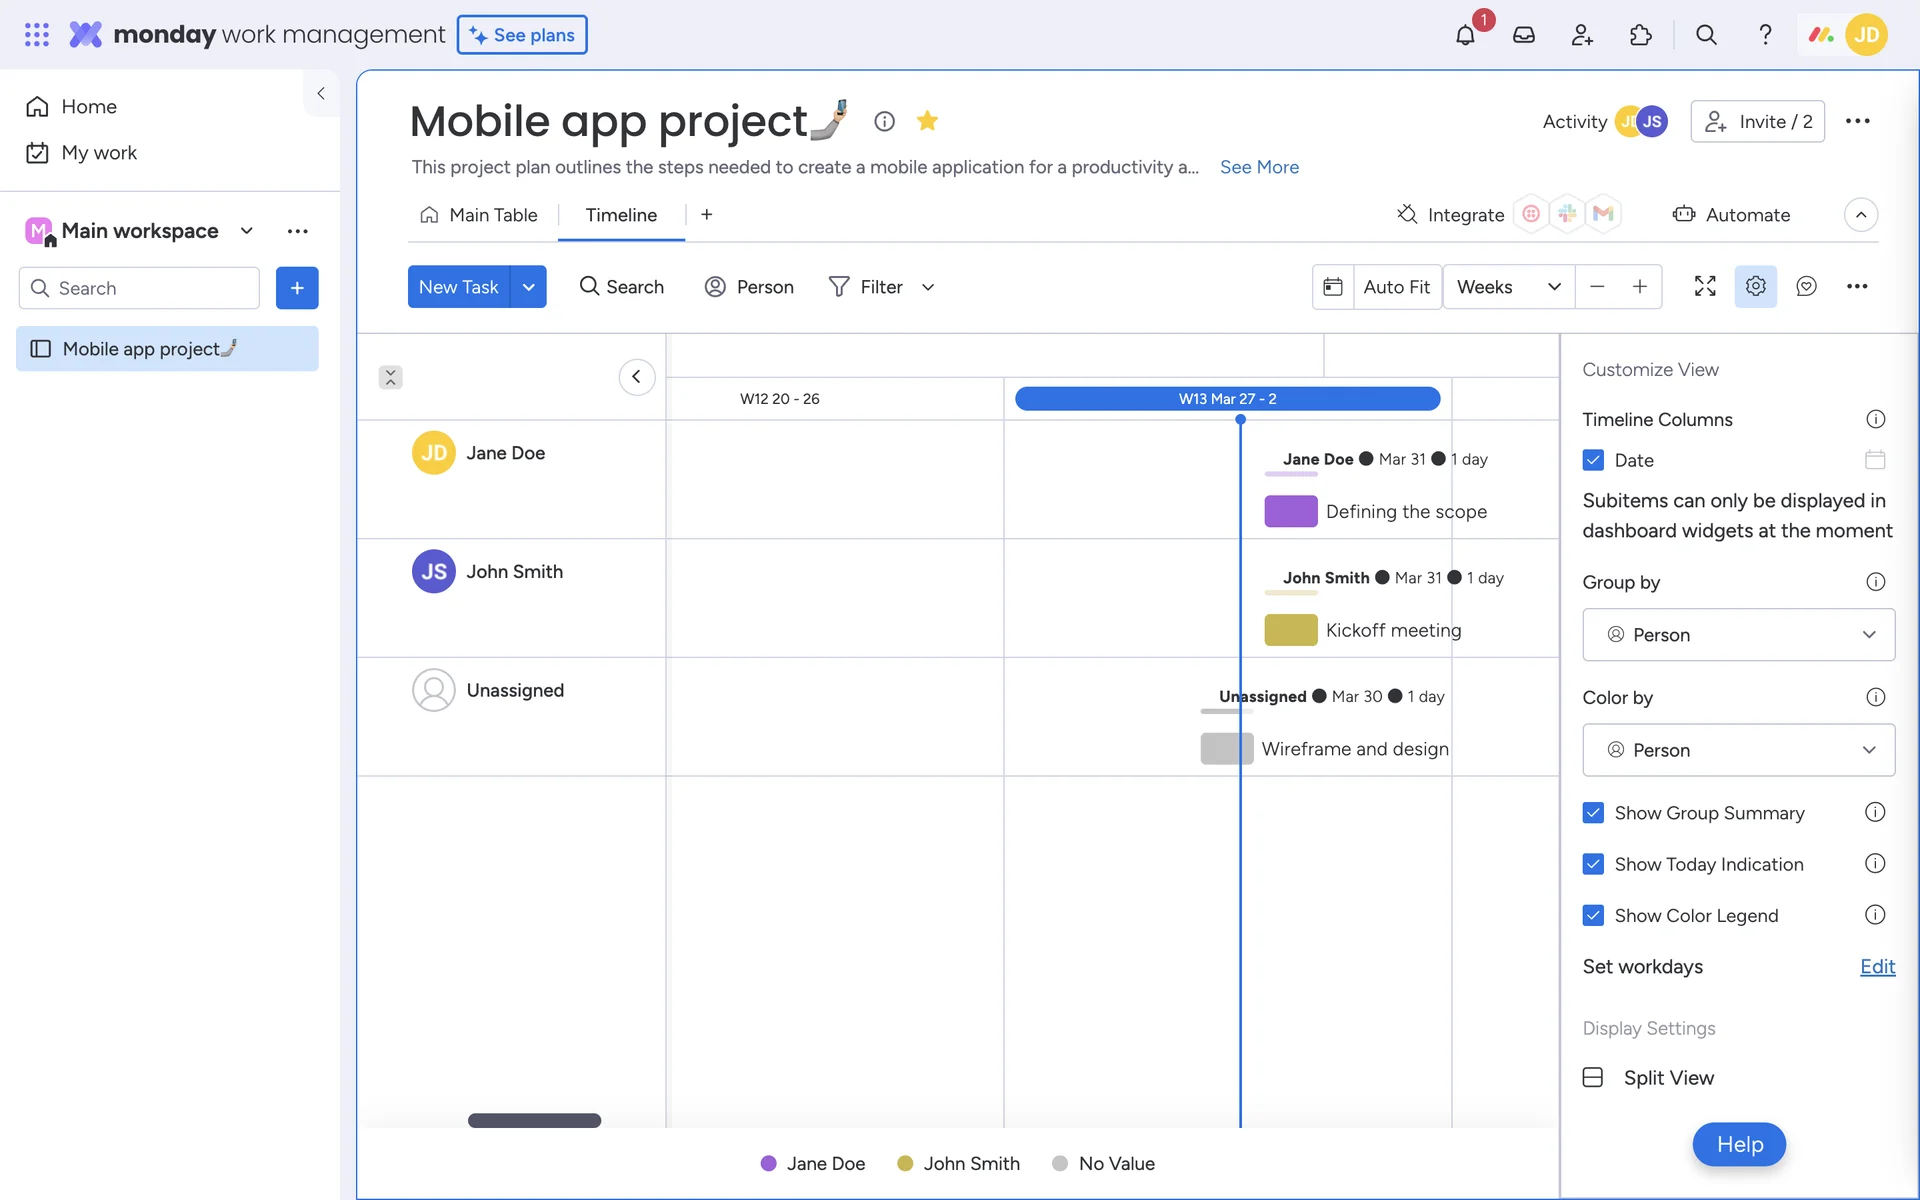Viewport: 1920px width, 1200px height.
Task: Open the Group by Person dropdown
Action: pyautogui.click(x=1738, y=635)
